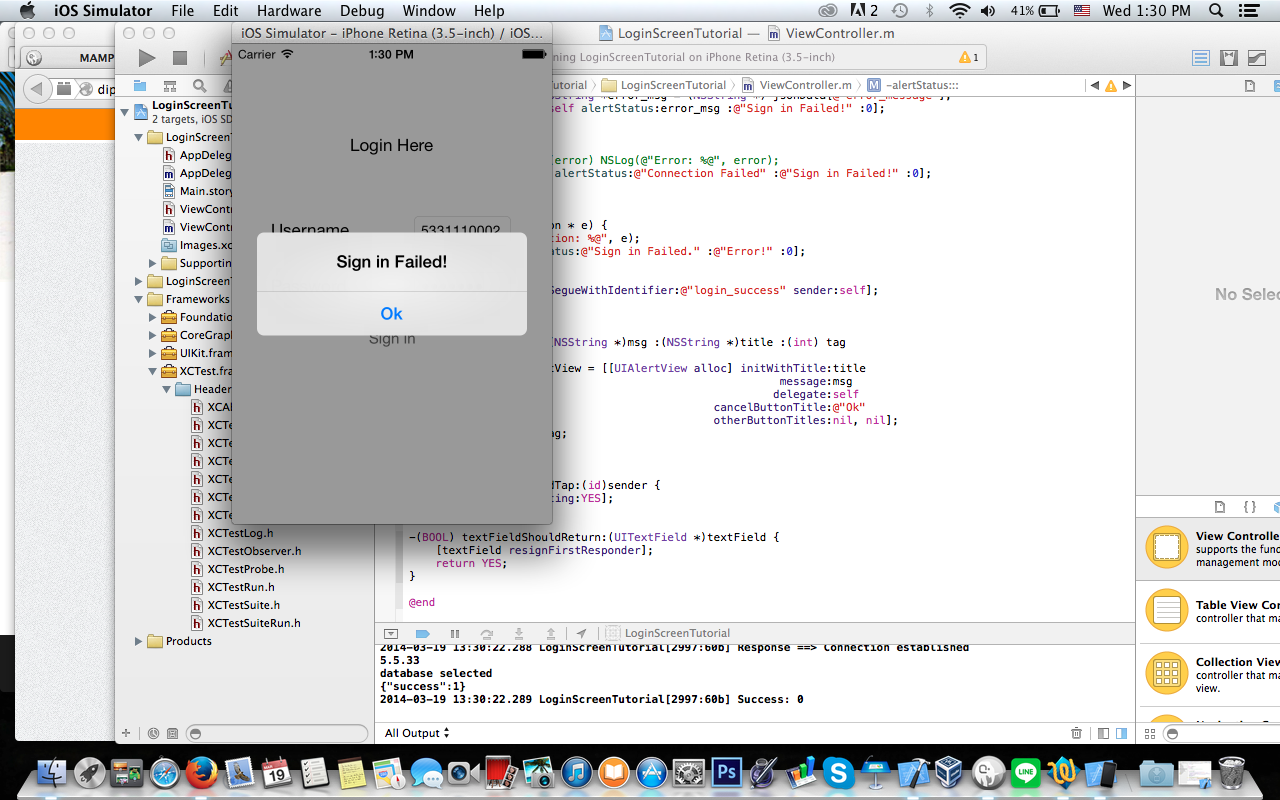Collapse the XCTest.framework Headers folder
The height and width of the screenshot is (800, 1280).
[x=165, y=389]
